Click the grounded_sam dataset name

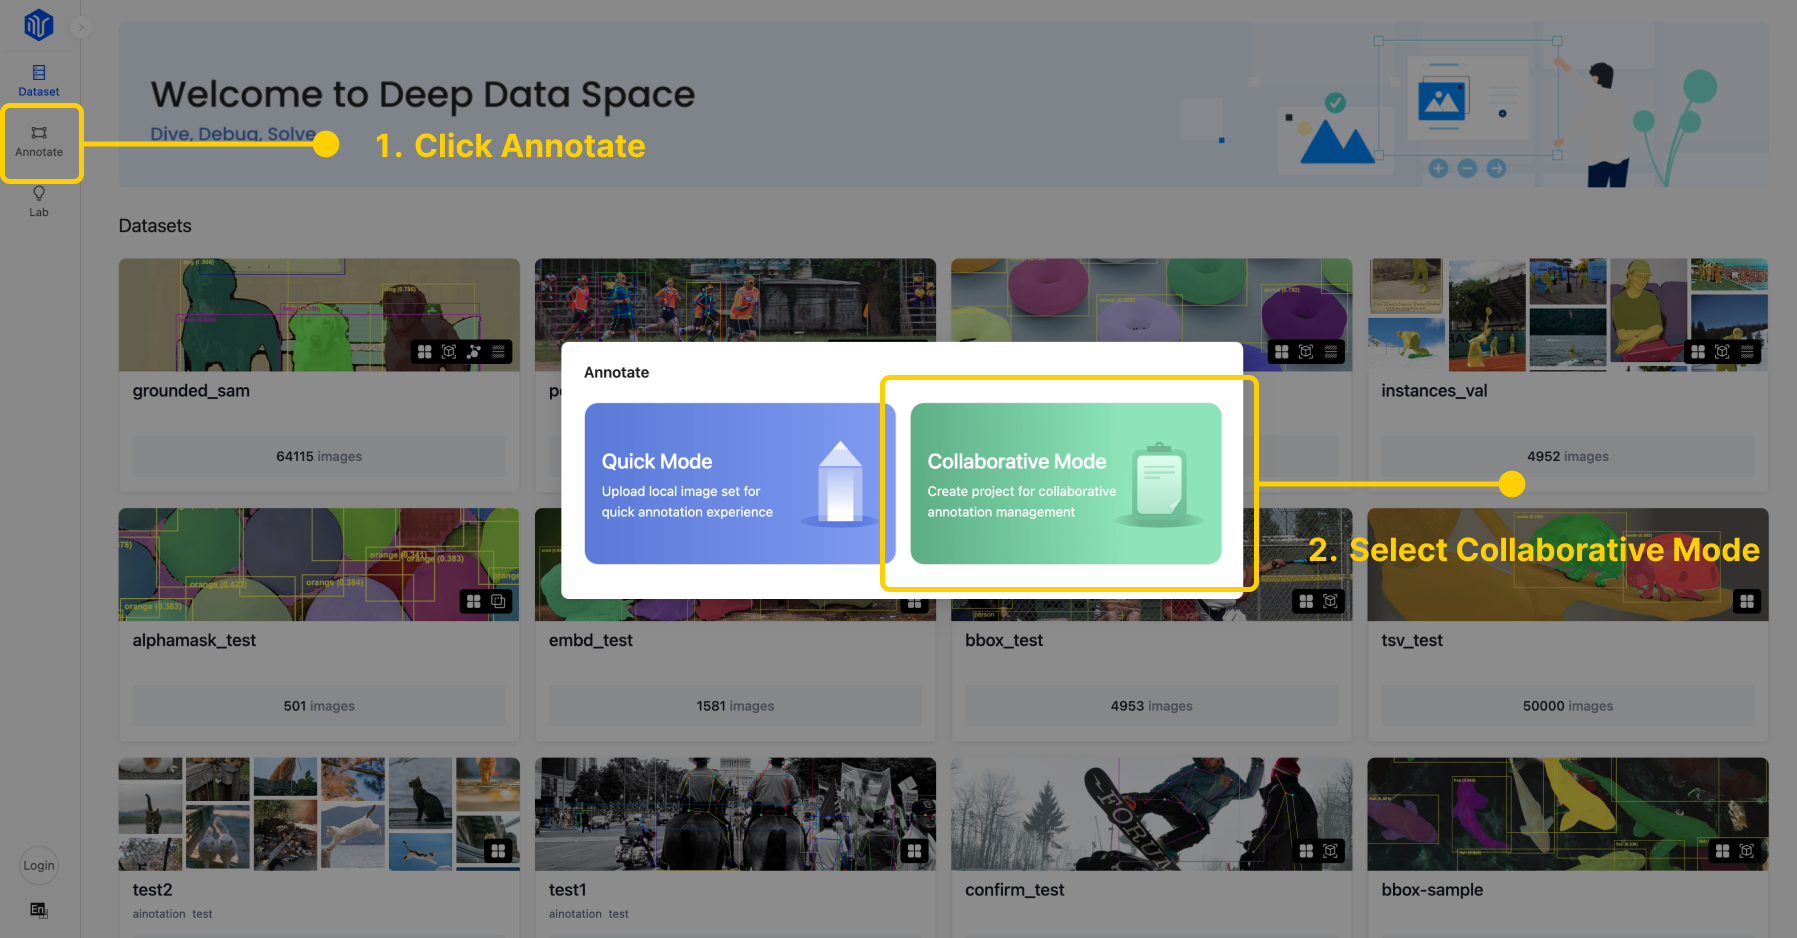(191, 391)
